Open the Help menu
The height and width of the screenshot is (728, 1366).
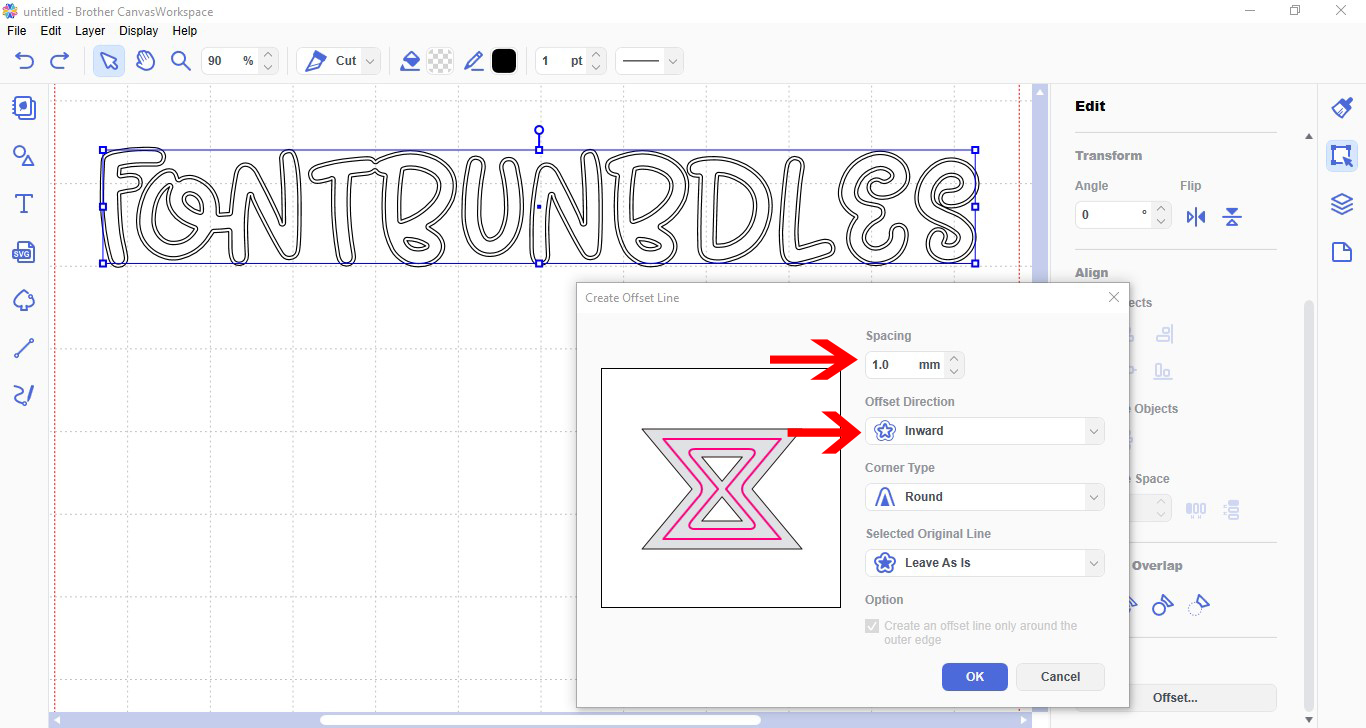tap(185, 31)
